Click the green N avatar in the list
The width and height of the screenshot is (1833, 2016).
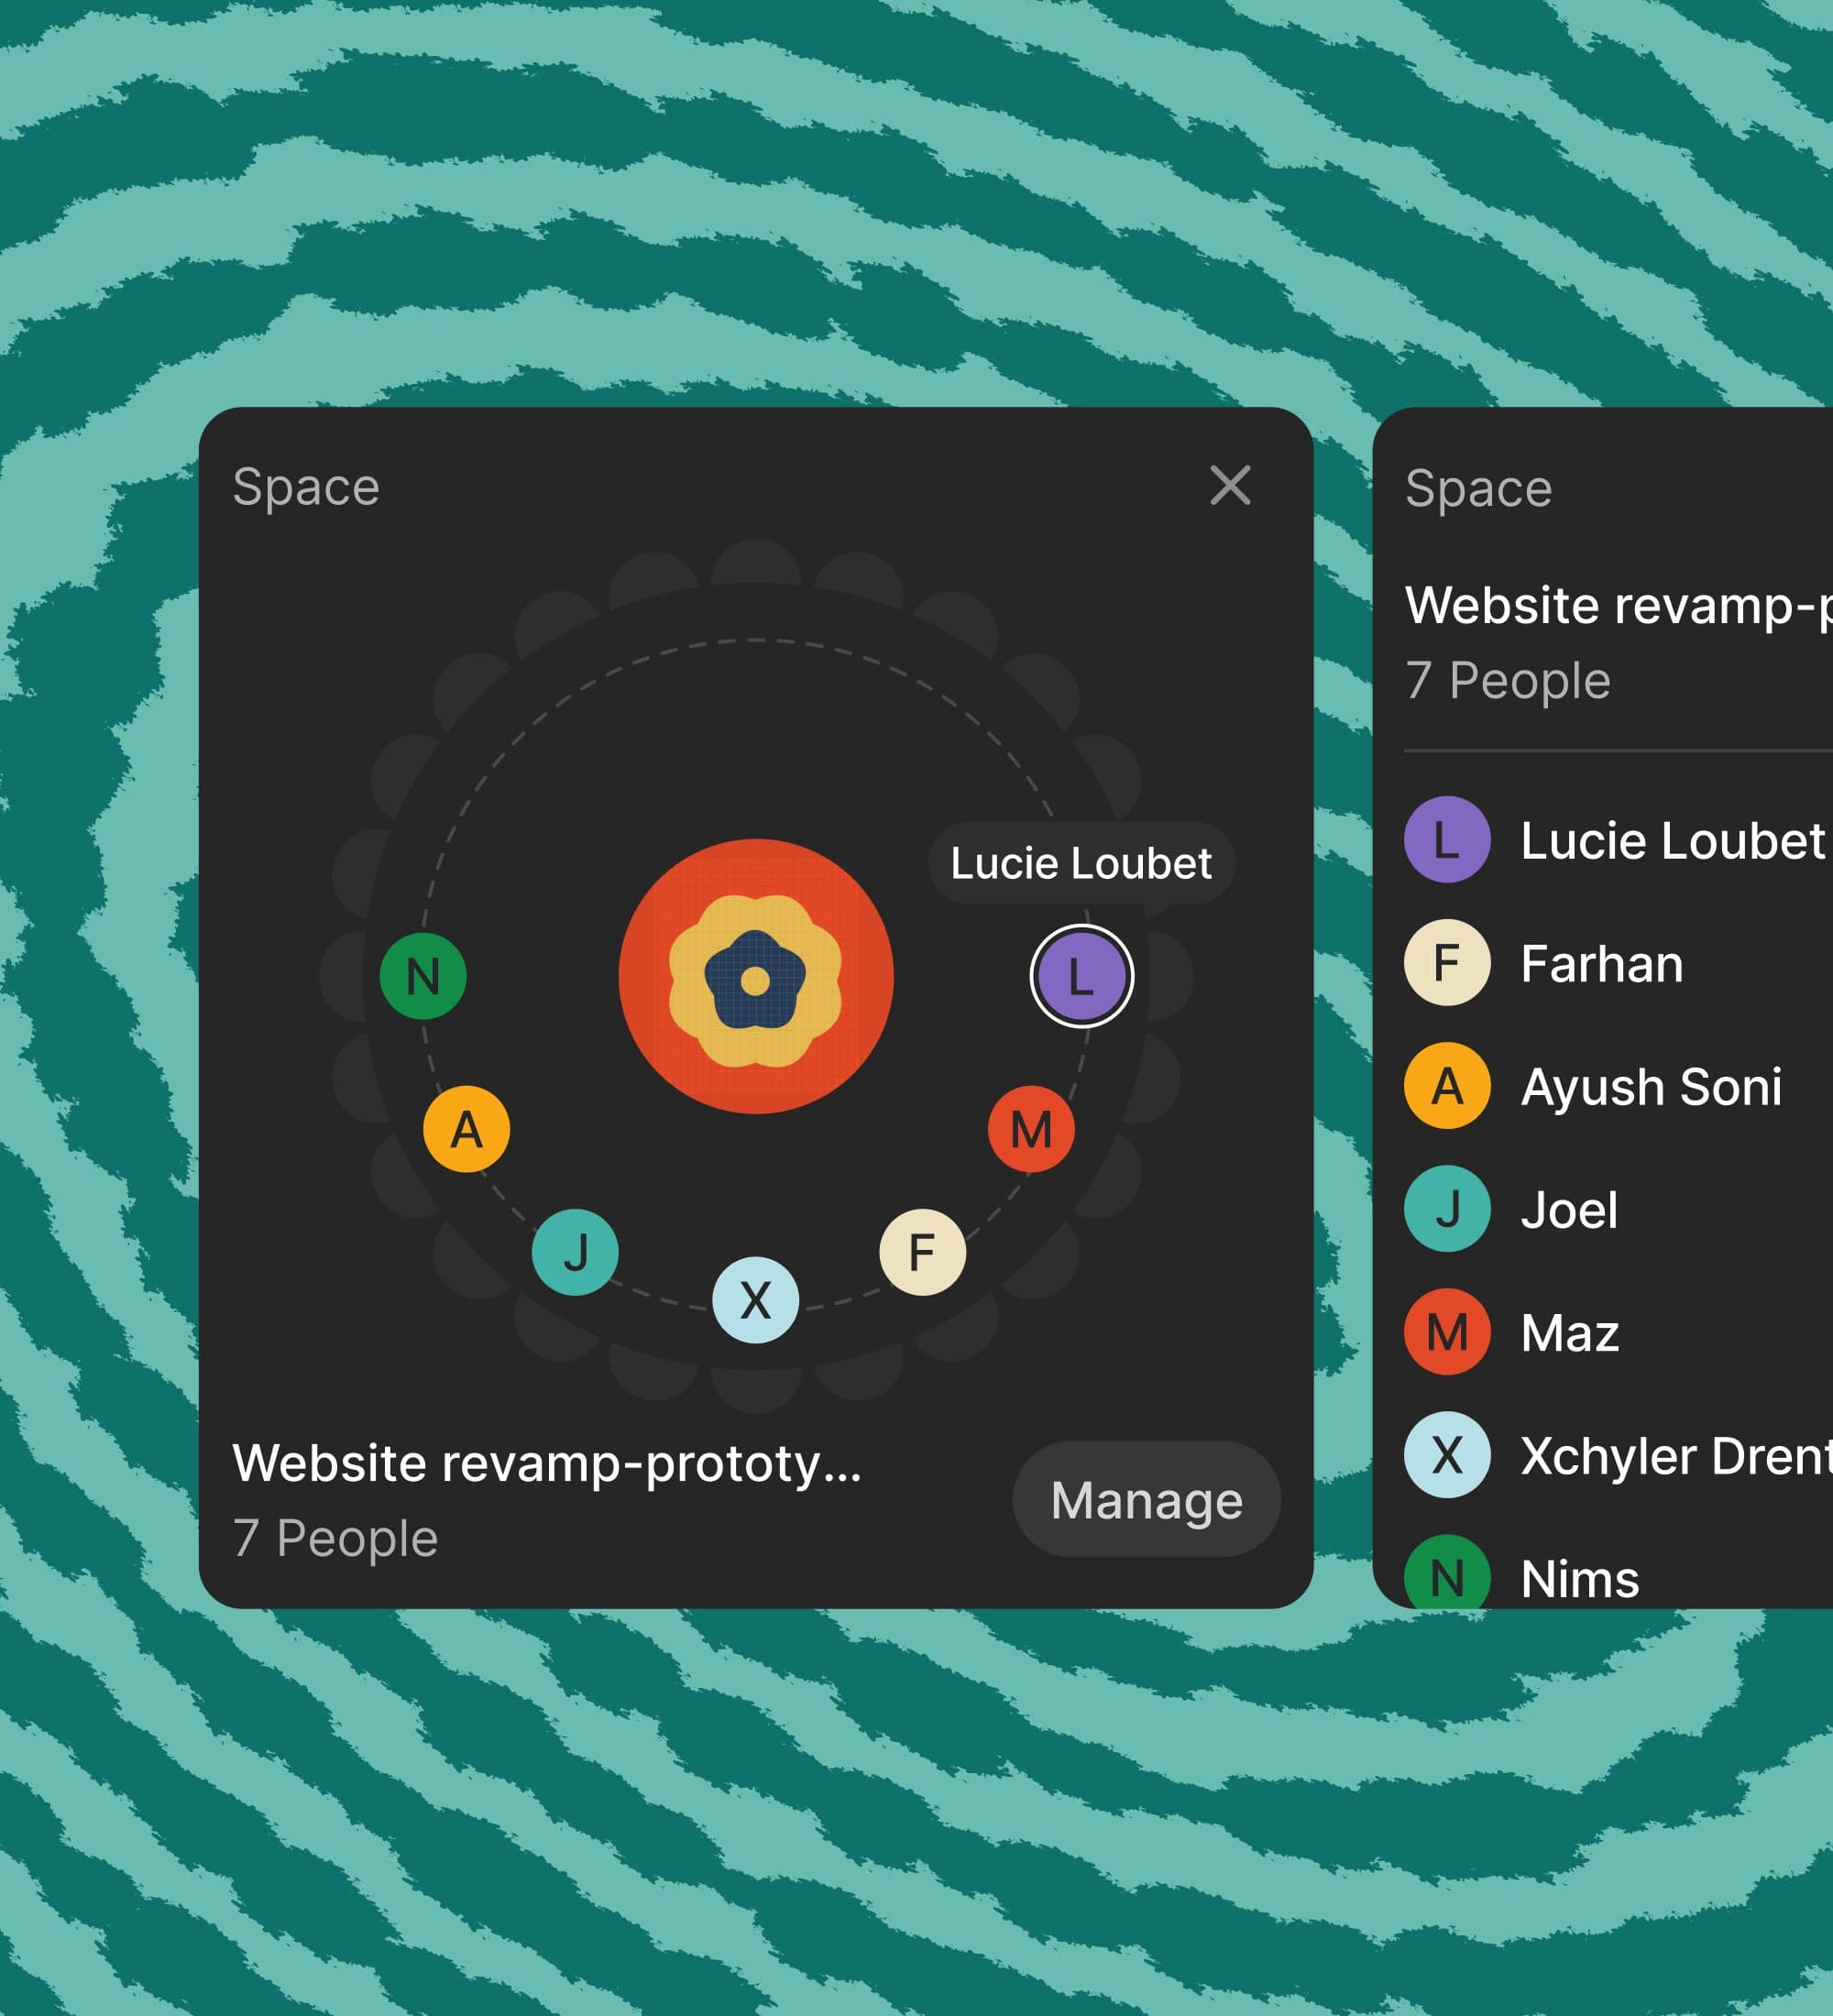tap(1447, 1573)
